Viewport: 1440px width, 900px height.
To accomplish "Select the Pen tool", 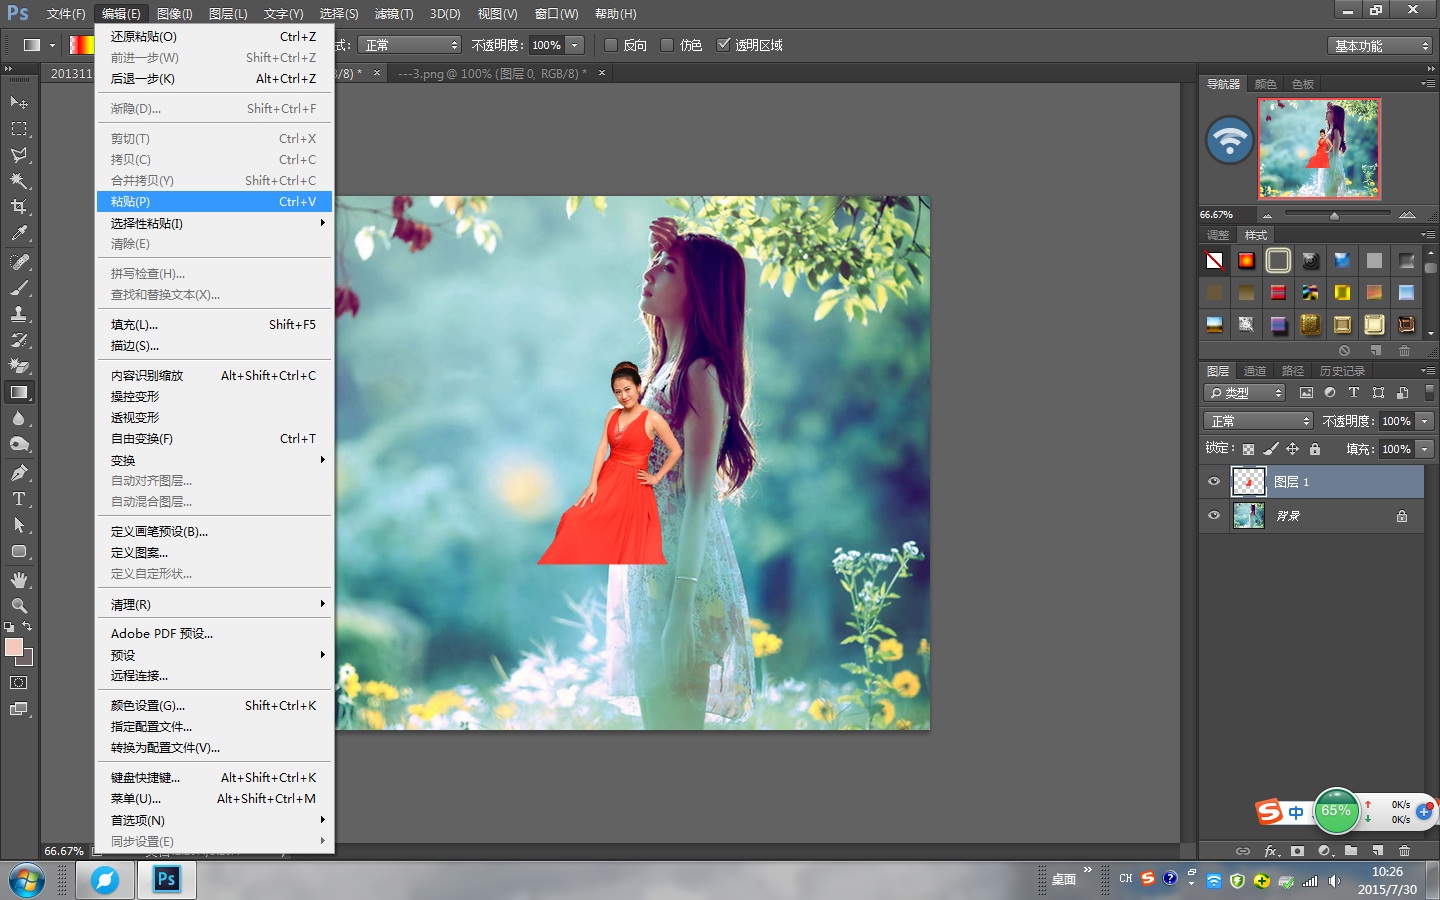I will [19, 473].
